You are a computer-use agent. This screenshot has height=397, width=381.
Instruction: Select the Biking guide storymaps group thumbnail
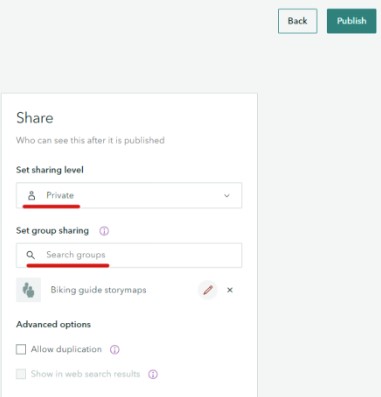28,290
